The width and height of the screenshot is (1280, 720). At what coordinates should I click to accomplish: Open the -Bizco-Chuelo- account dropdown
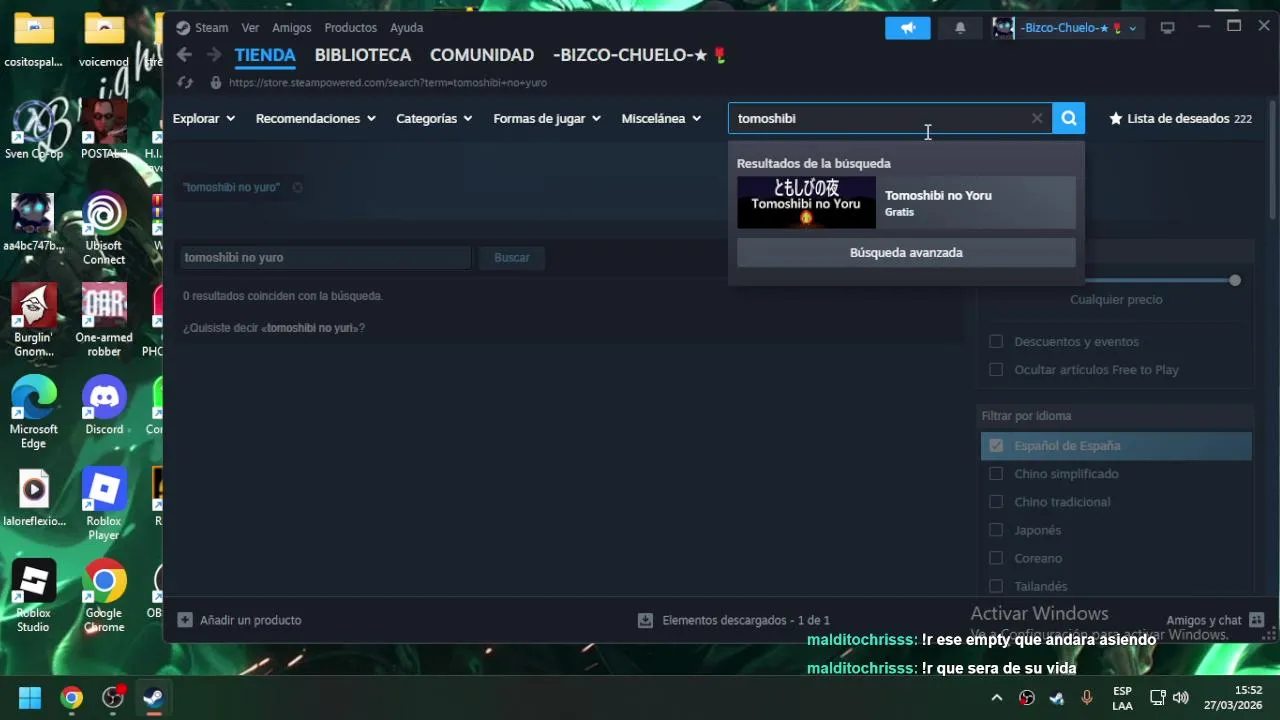(x=1078, y=28)
